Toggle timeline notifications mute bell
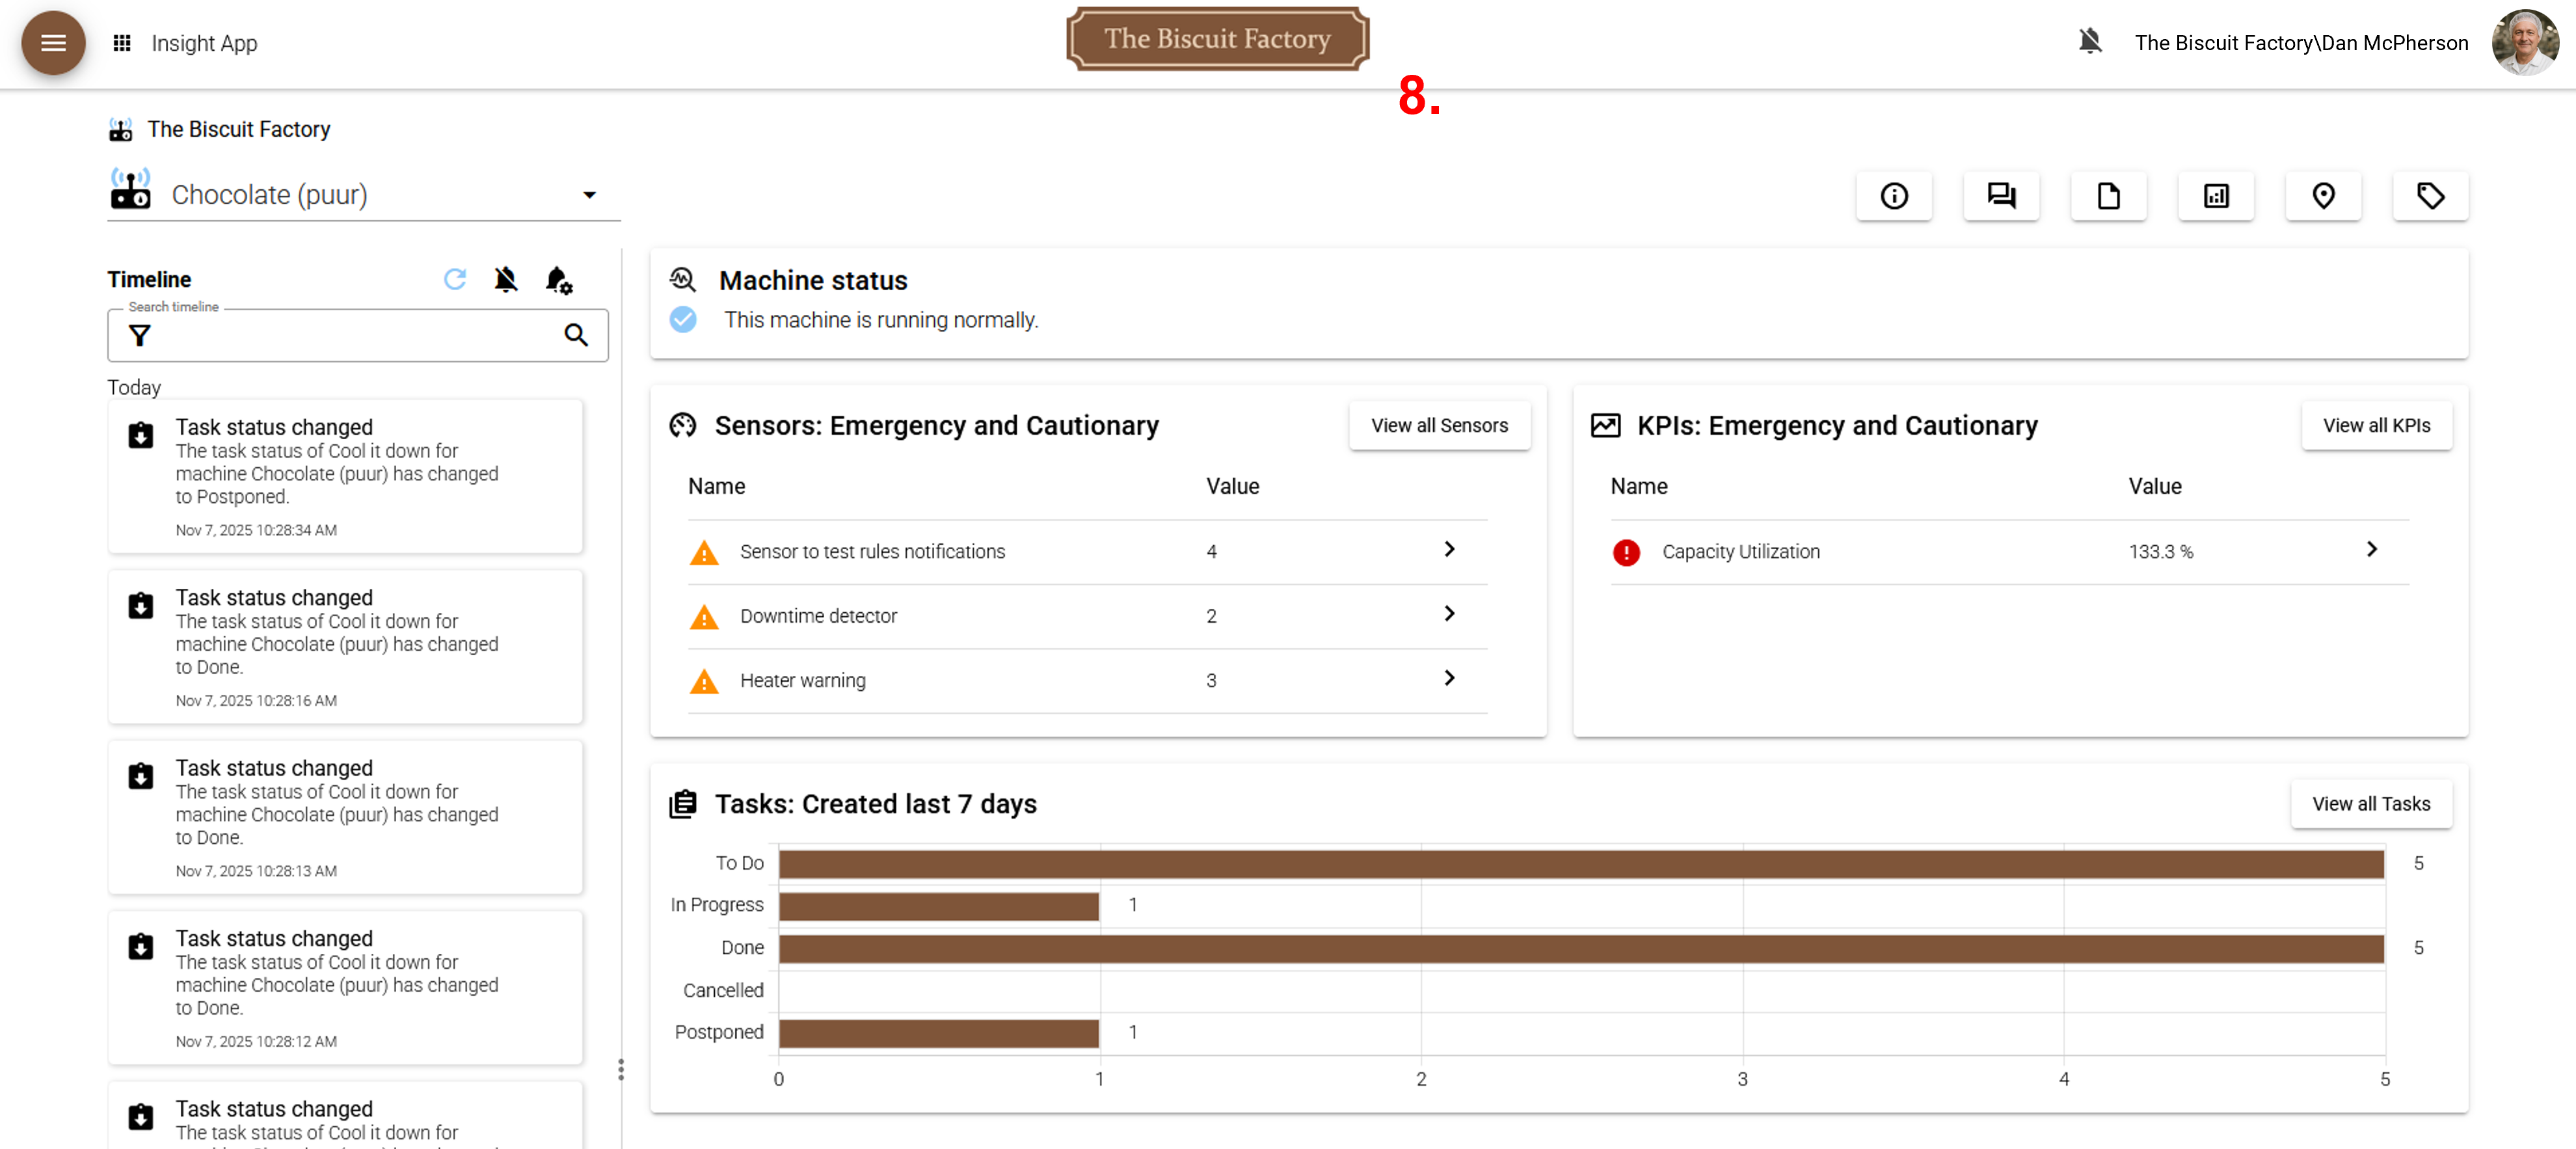 click(506, 279)
